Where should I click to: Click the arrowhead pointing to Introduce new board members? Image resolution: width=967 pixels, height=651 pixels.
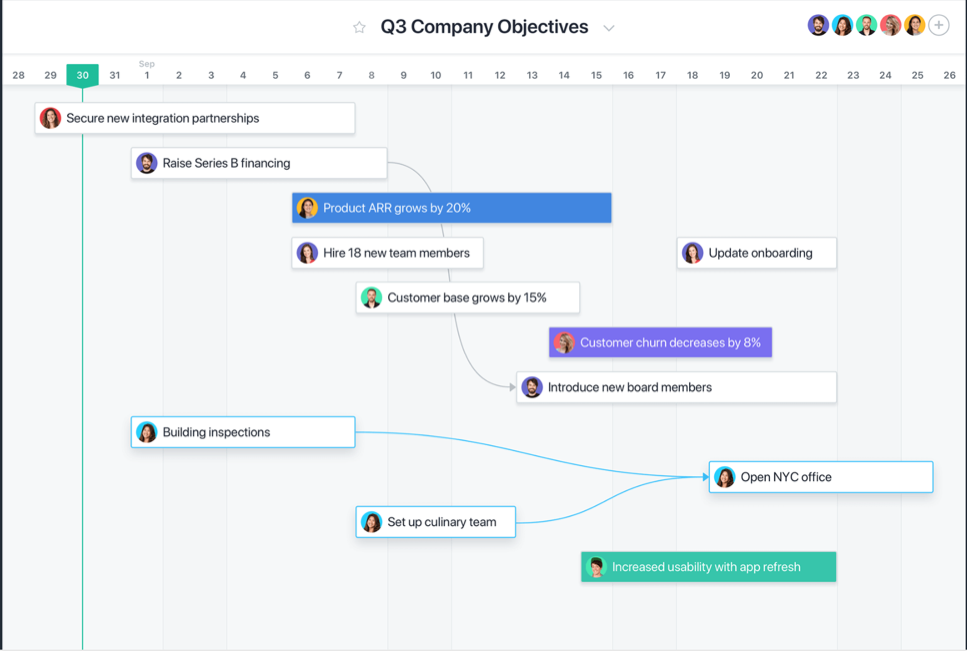coord(512,387)
